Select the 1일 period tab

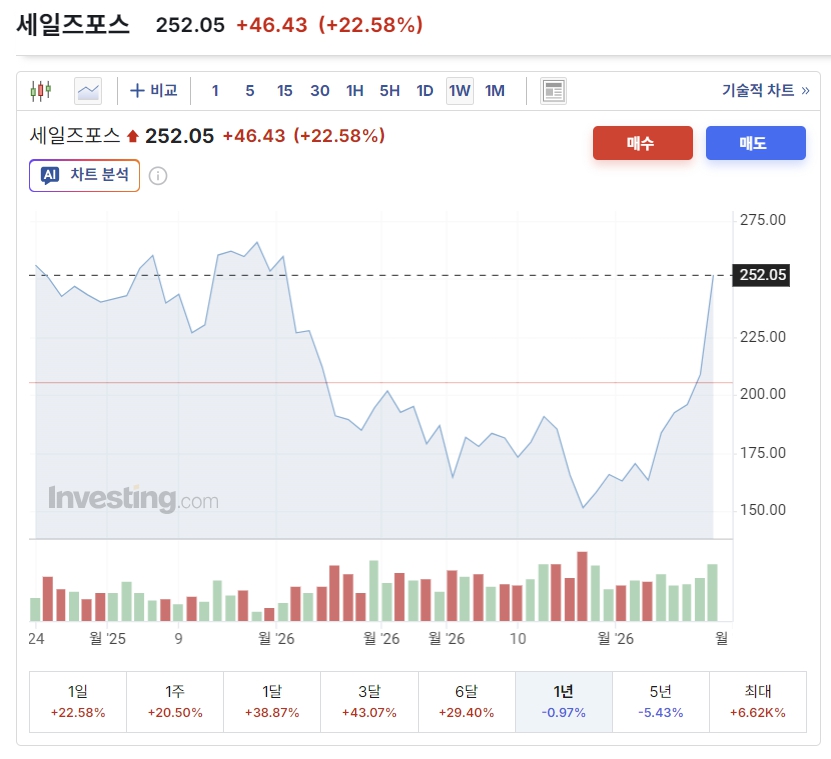tap(78, 702)
